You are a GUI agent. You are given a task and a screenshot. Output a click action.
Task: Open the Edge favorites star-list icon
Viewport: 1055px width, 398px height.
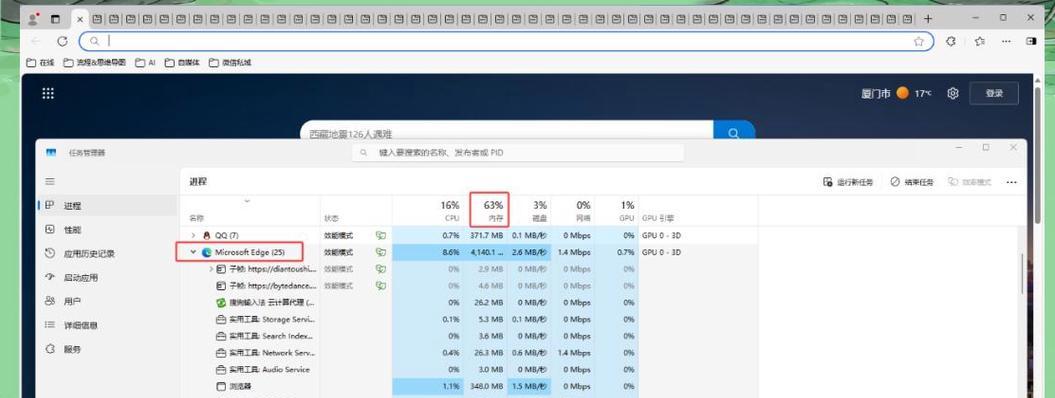click(x=980, y=41)
